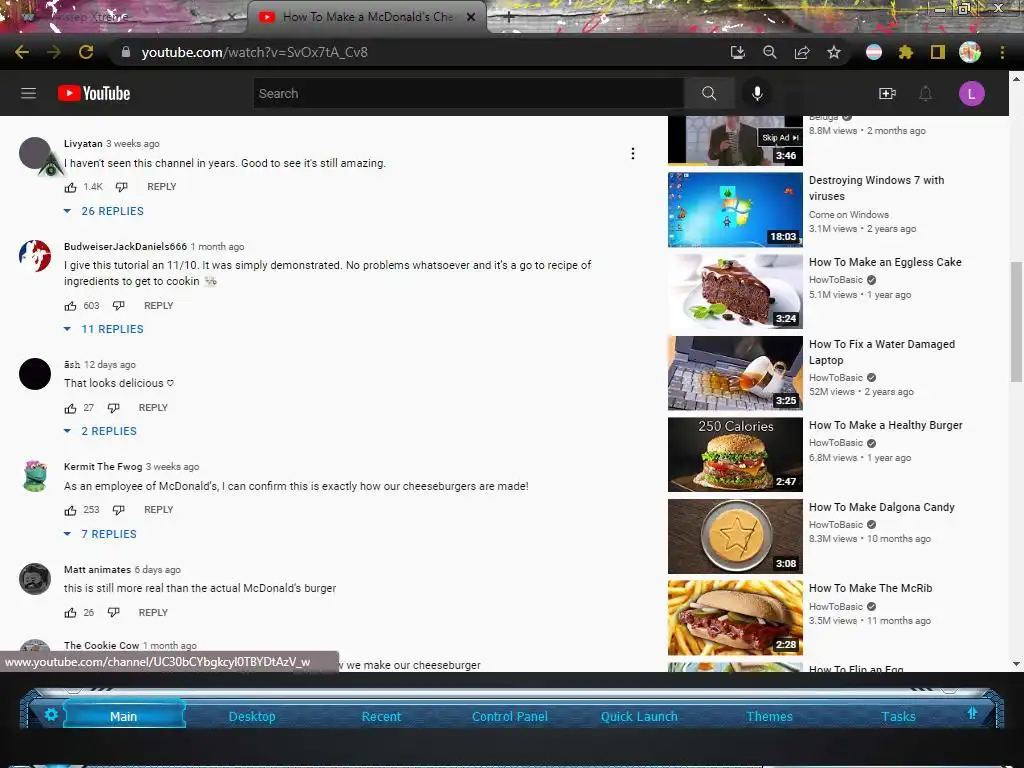Bookmark this page with the star icon
The width and height of the screenshot is (1024, 768).
(x=833, y=52)
